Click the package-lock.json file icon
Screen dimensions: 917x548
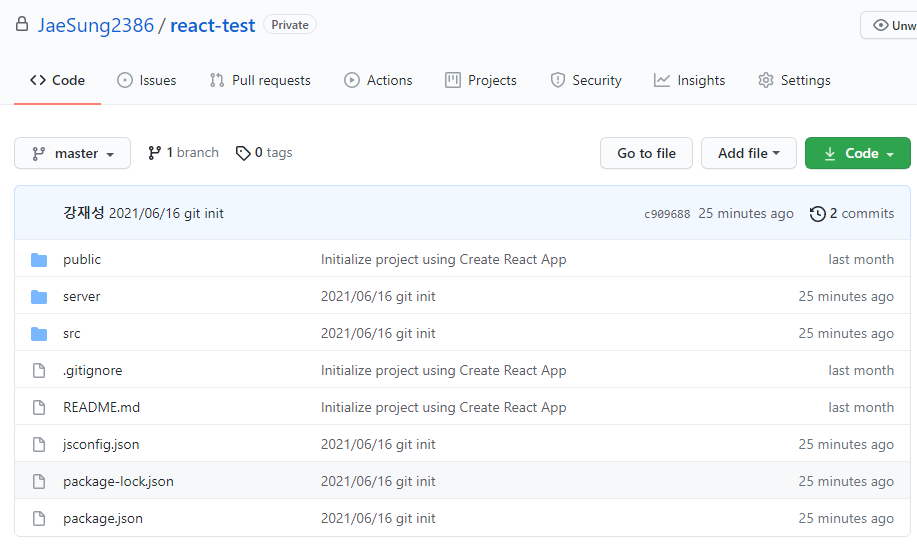pos(39,481)
